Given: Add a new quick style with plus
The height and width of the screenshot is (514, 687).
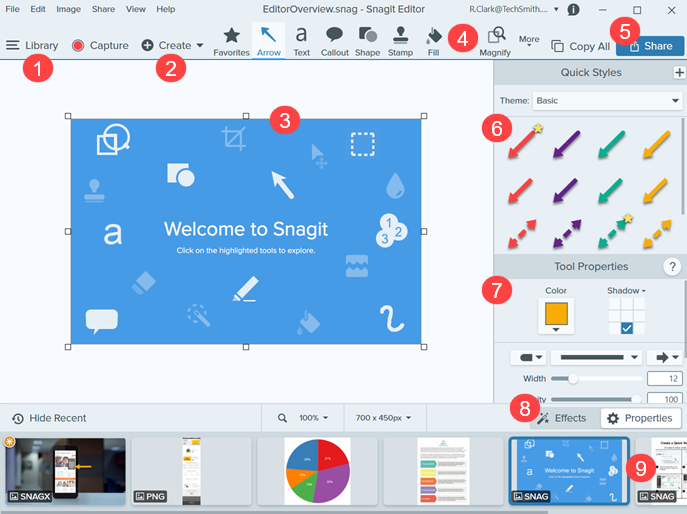Looking at the screenshot, I should click(x=679, y=73).
